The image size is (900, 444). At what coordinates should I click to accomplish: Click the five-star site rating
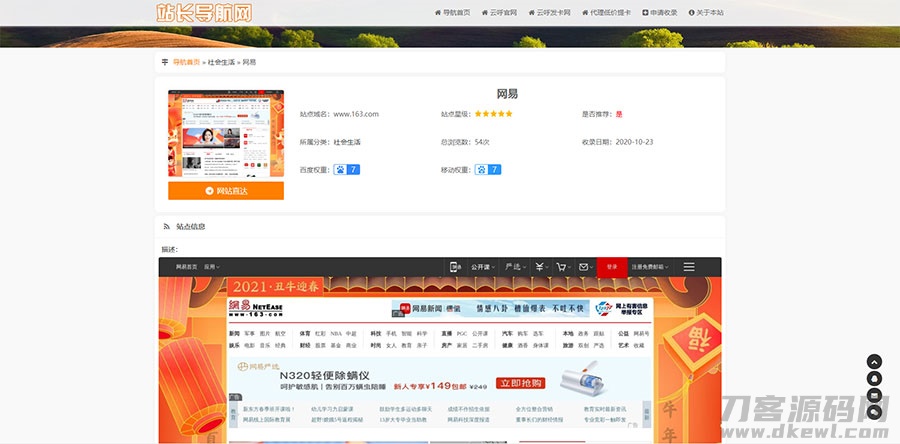tap(494, 114)
